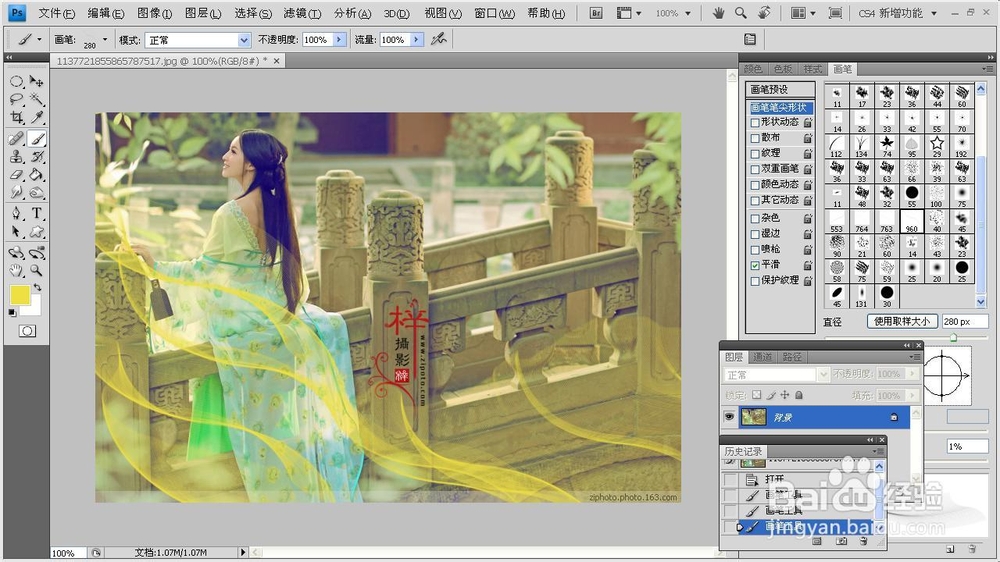Open the brush preset picker dropdown
Image resolution: width=1000 pixels, height=562 pixels.
[105, 40]
